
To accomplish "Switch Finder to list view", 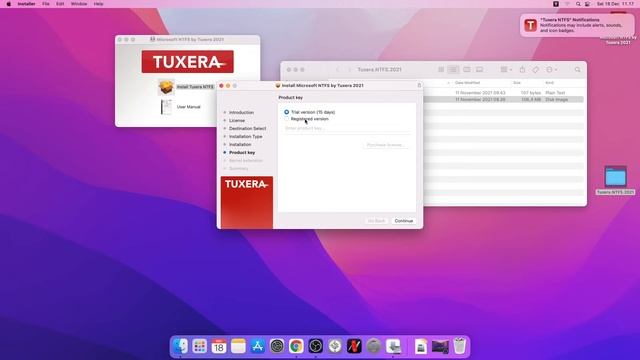I will coord(453,70).
